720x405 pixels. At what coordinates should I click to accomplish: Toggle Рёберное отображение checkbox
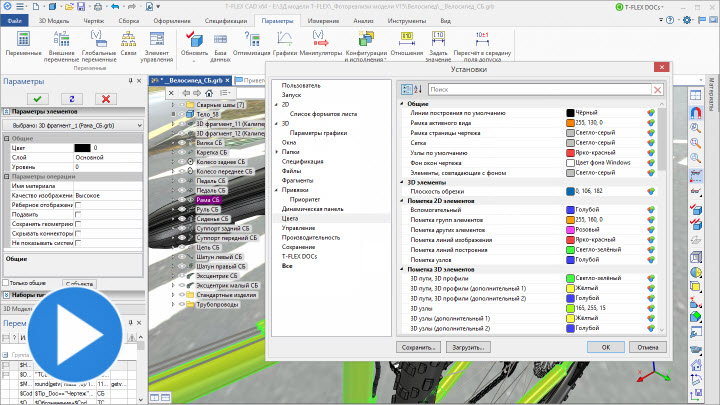tap(78, 205)
